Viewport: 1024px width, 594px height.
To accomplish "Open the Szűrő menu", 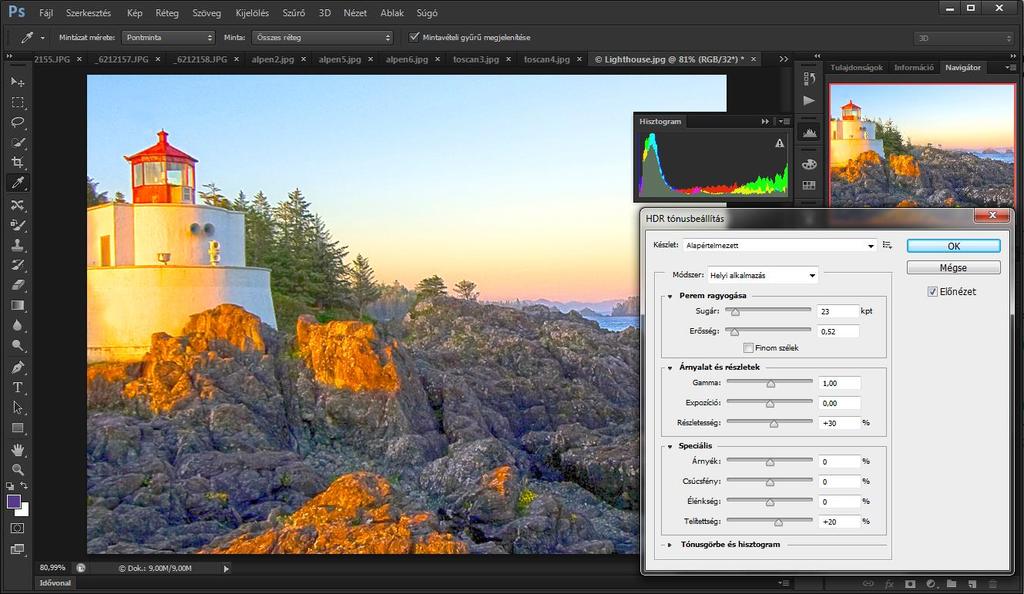I will (x=293, y=12).
